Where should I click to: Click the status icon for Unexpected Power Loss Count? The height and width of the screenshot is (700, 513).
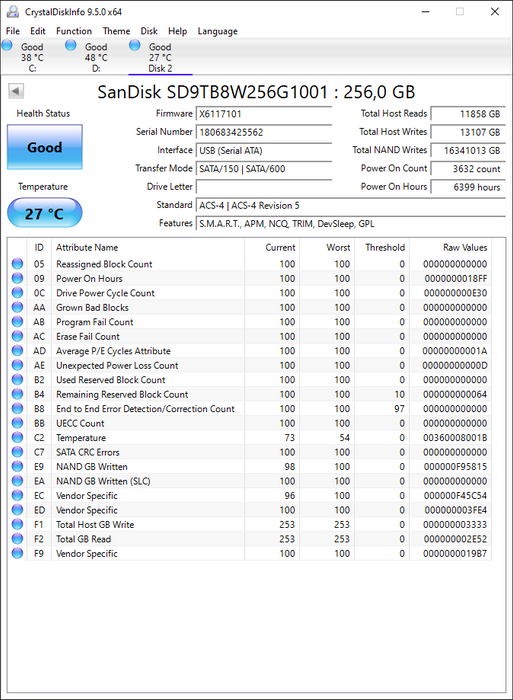[17, 365]
